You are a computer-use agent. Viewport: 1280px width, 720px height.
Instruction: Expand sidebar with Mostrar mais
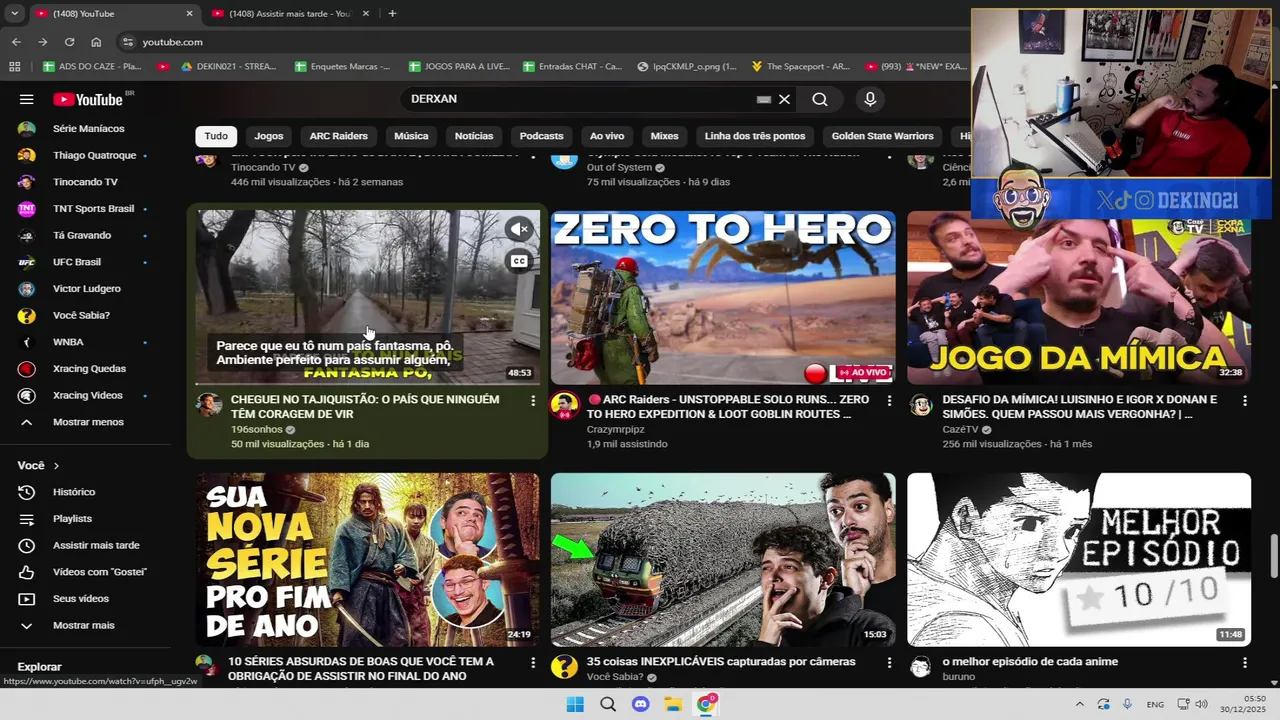click(x=84, y=625)
